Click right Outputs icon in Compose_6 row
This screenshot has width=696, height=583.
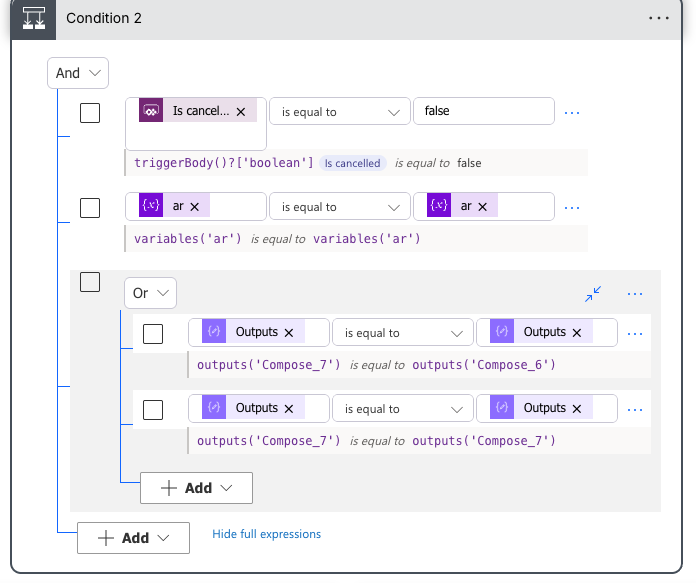coord(502,331)
